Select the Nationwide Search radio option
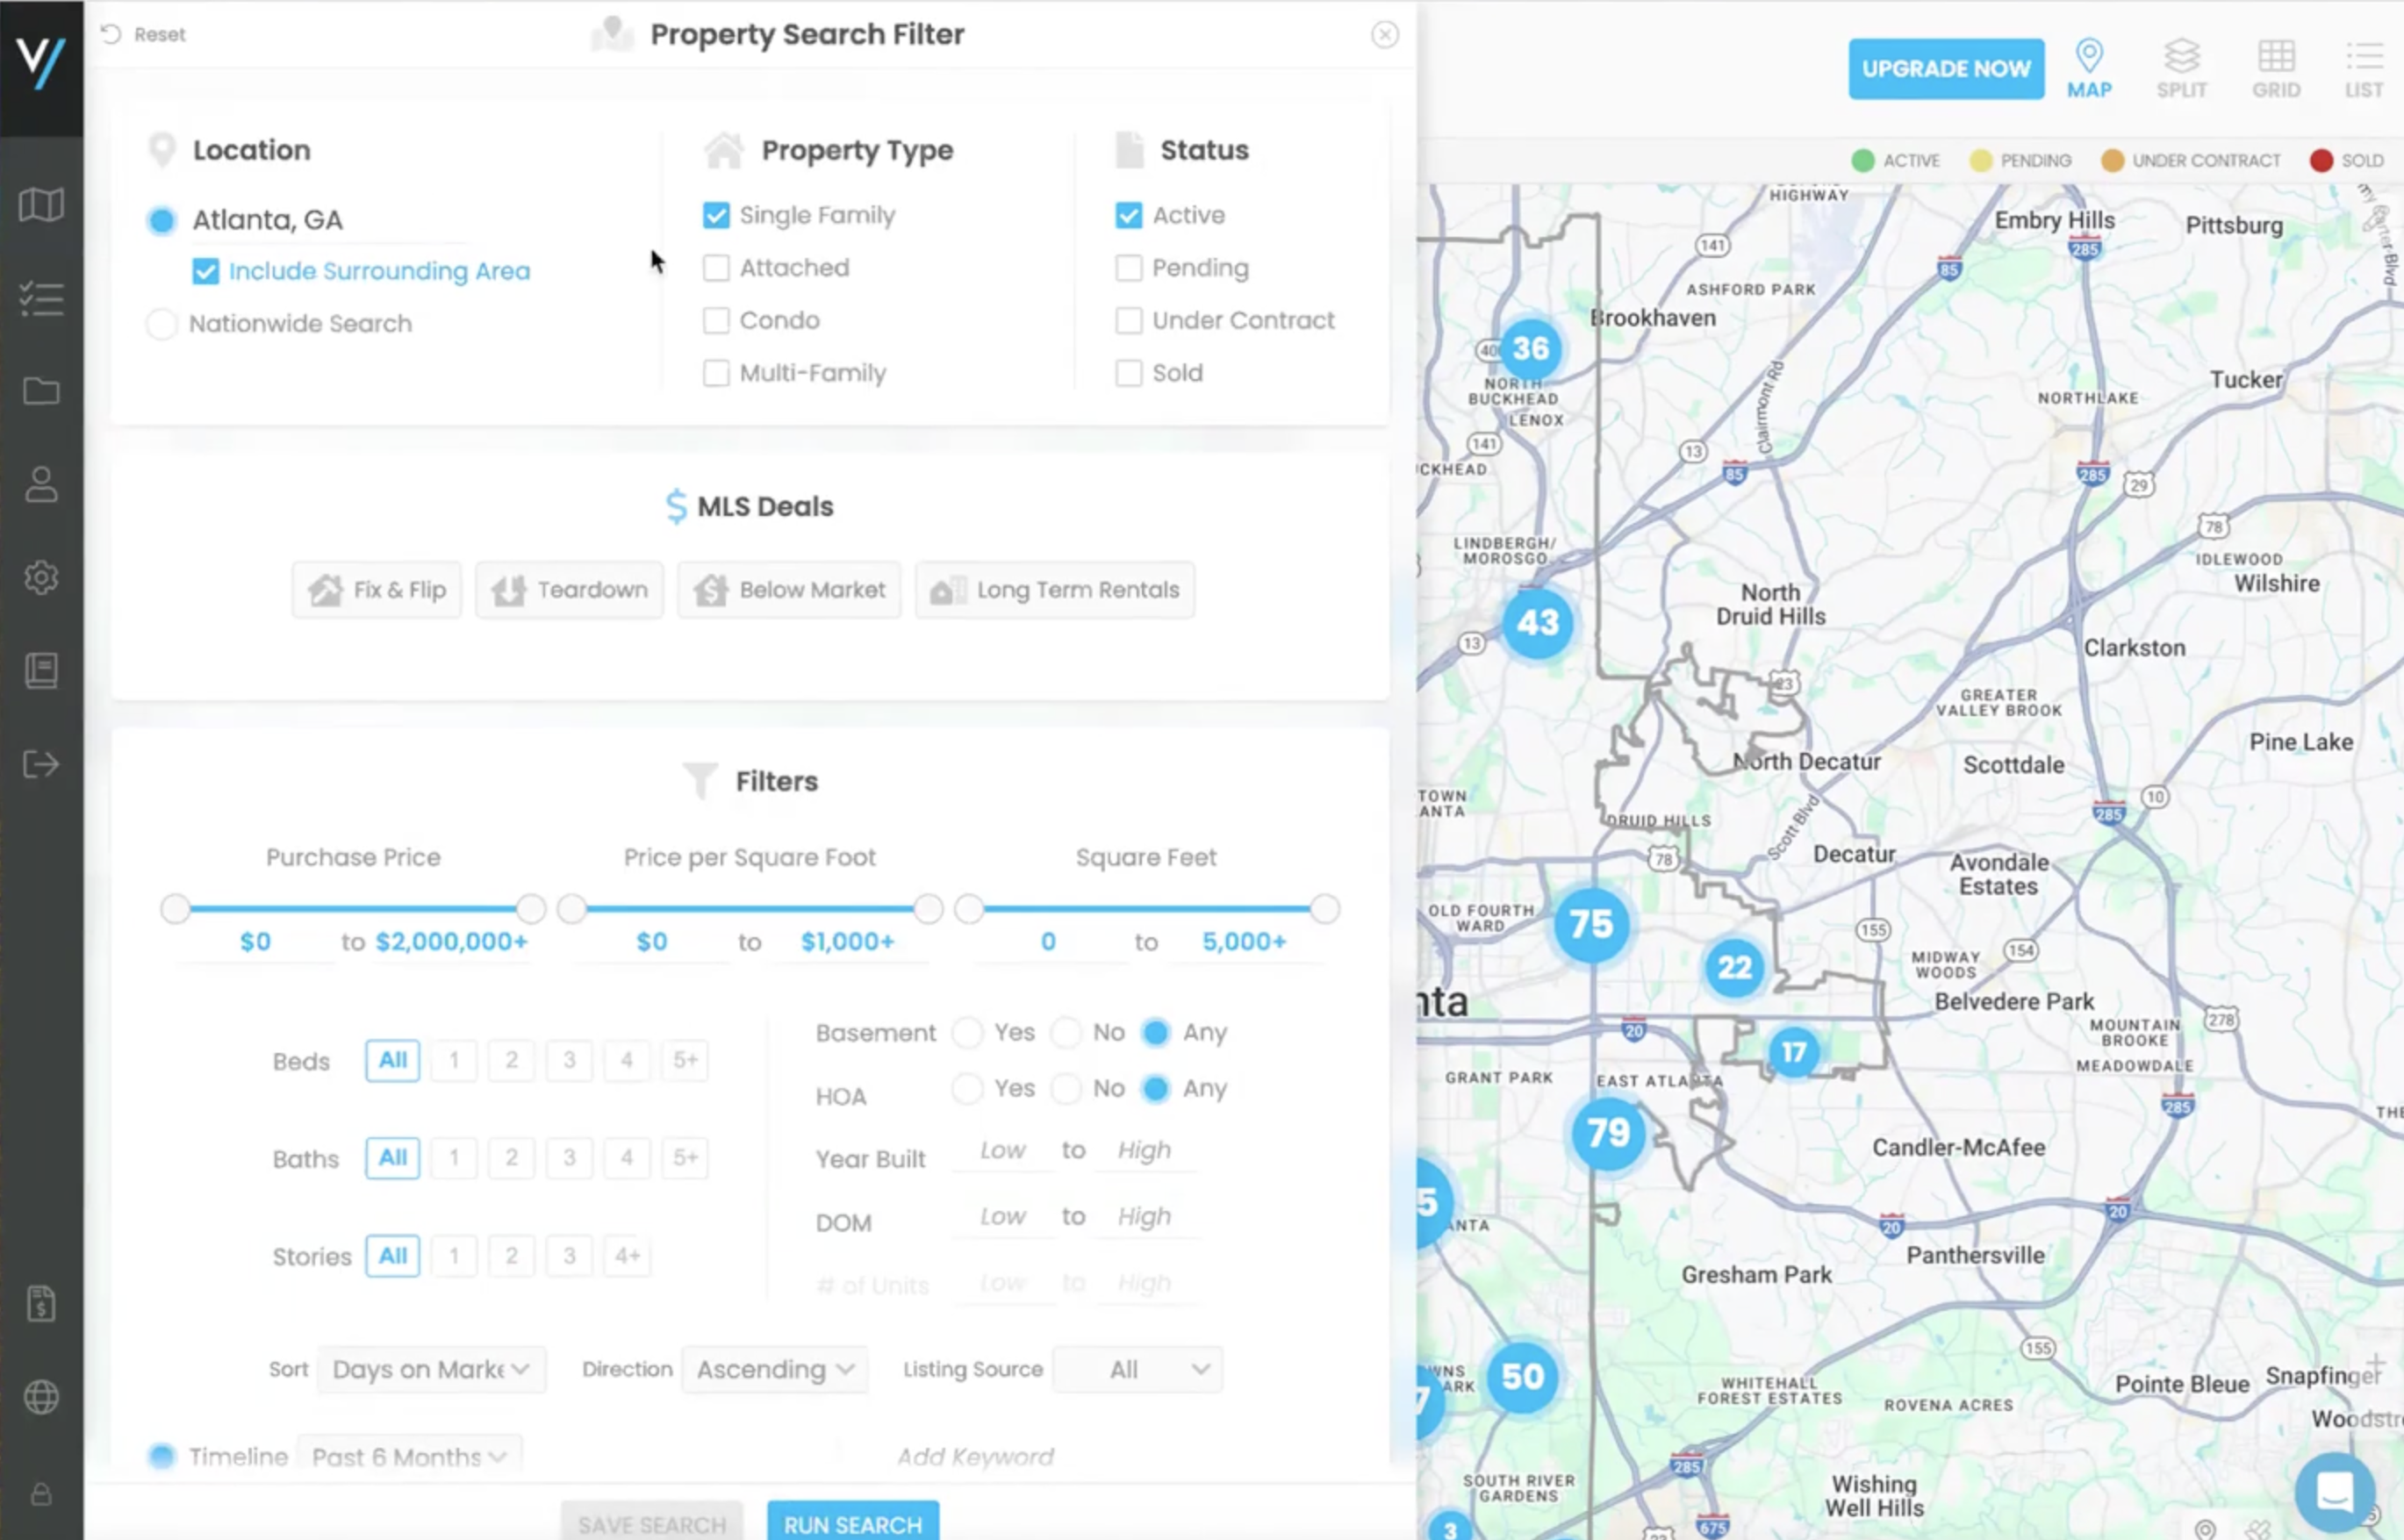The image size is (2404, 1540). (161, 324)
